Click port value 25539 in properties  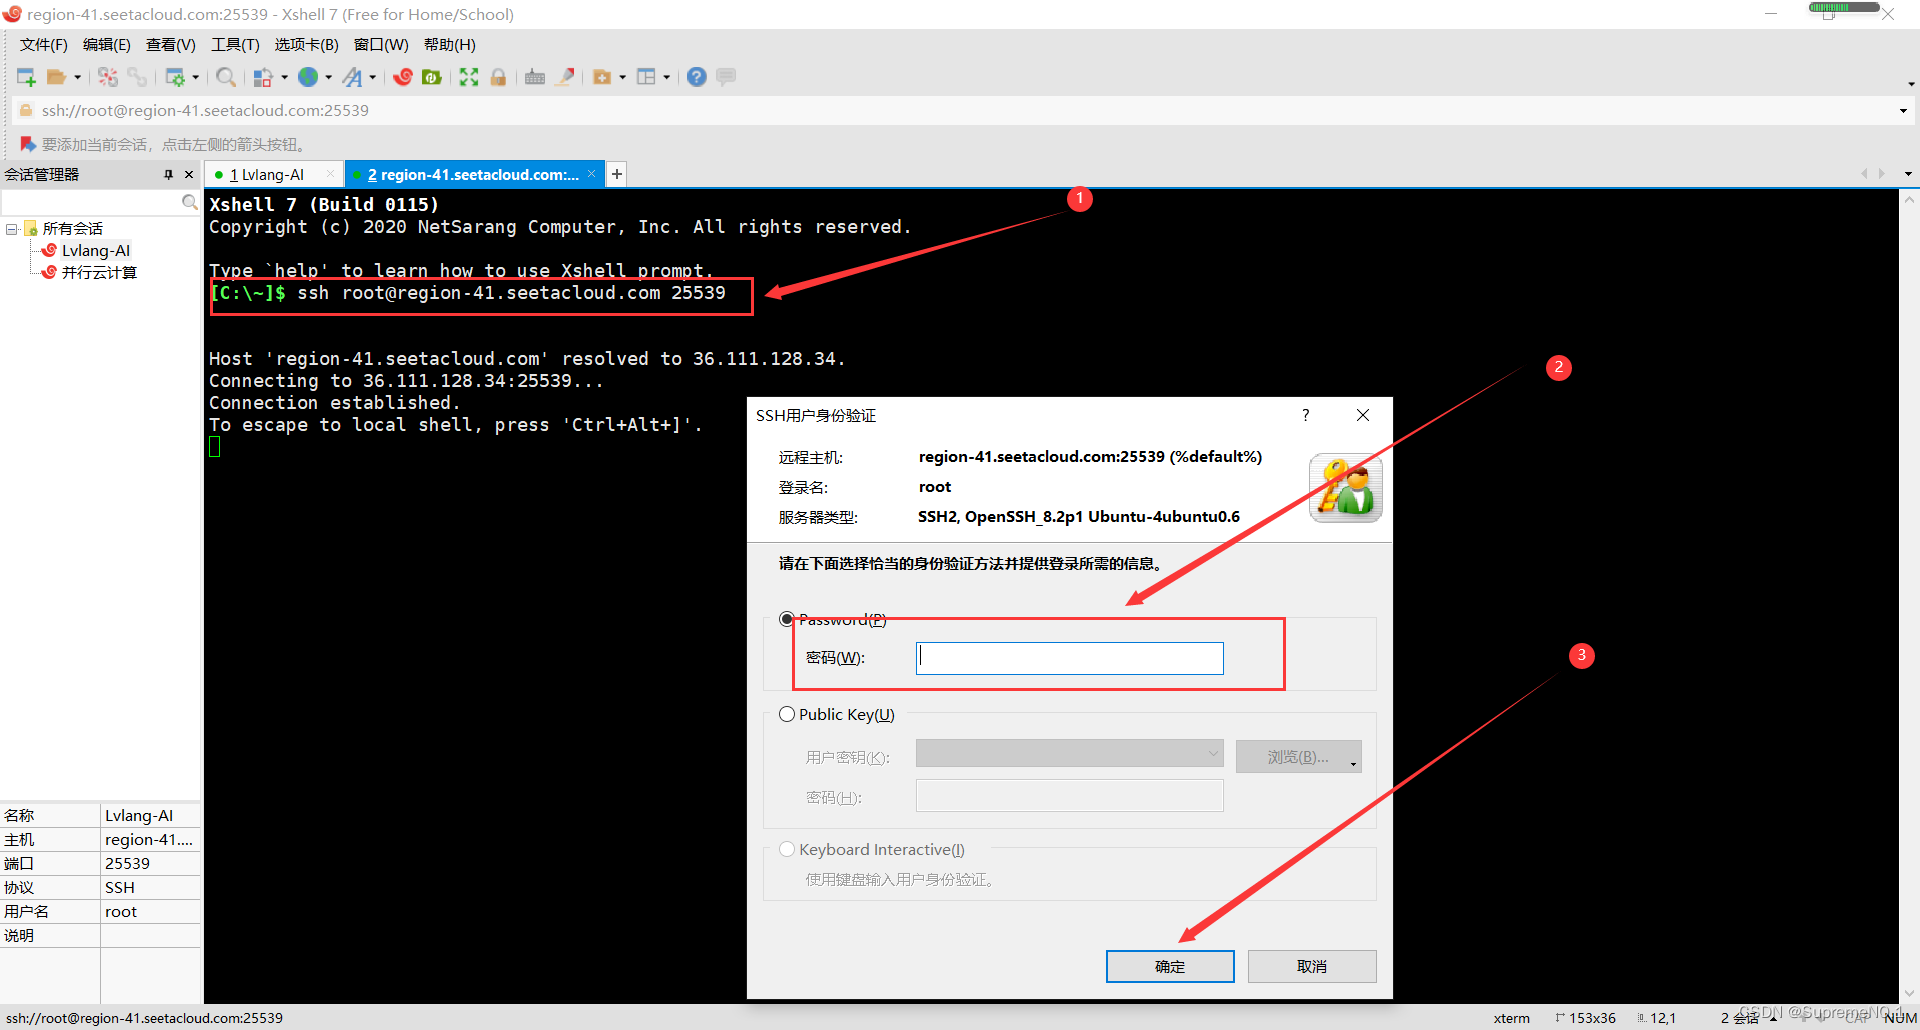click(127, 863)
